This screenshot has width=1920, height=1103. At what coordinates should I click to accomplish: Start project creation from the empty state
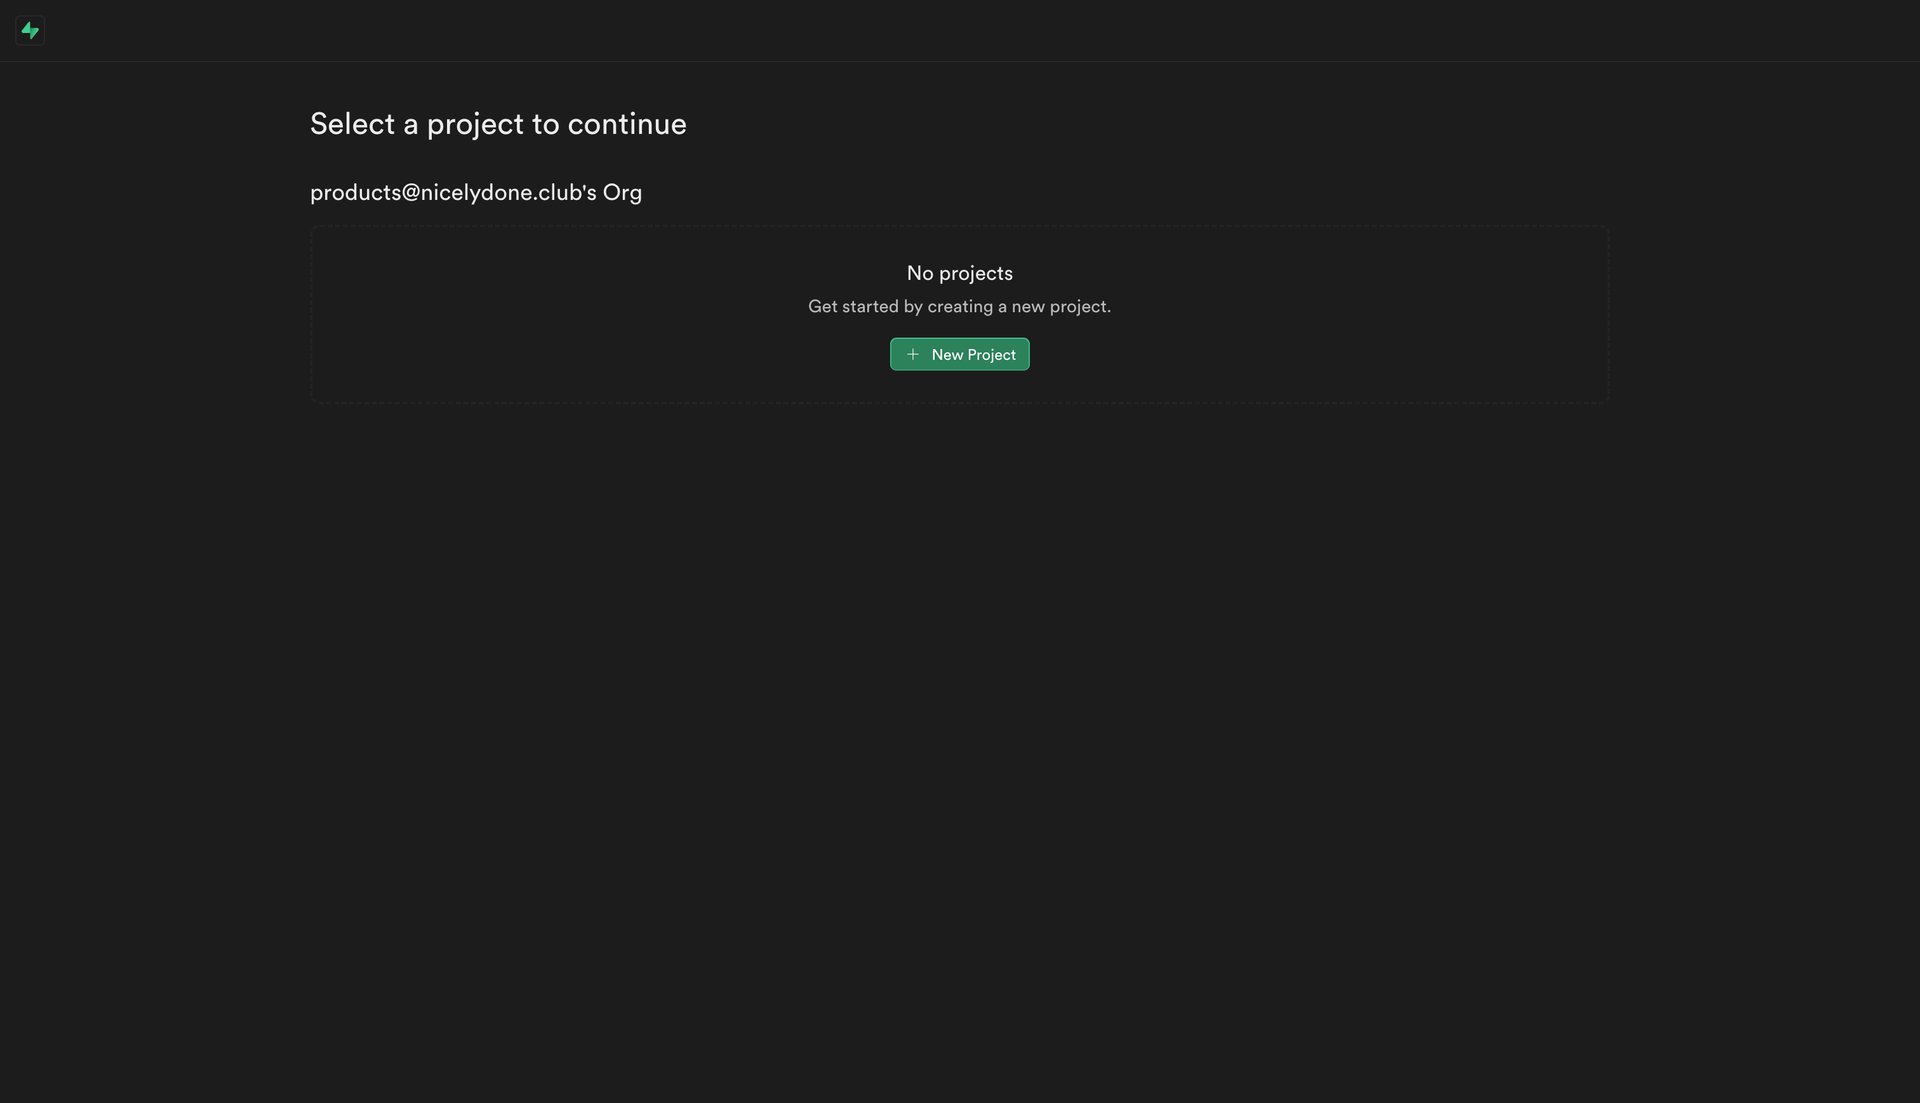point(959,354)
